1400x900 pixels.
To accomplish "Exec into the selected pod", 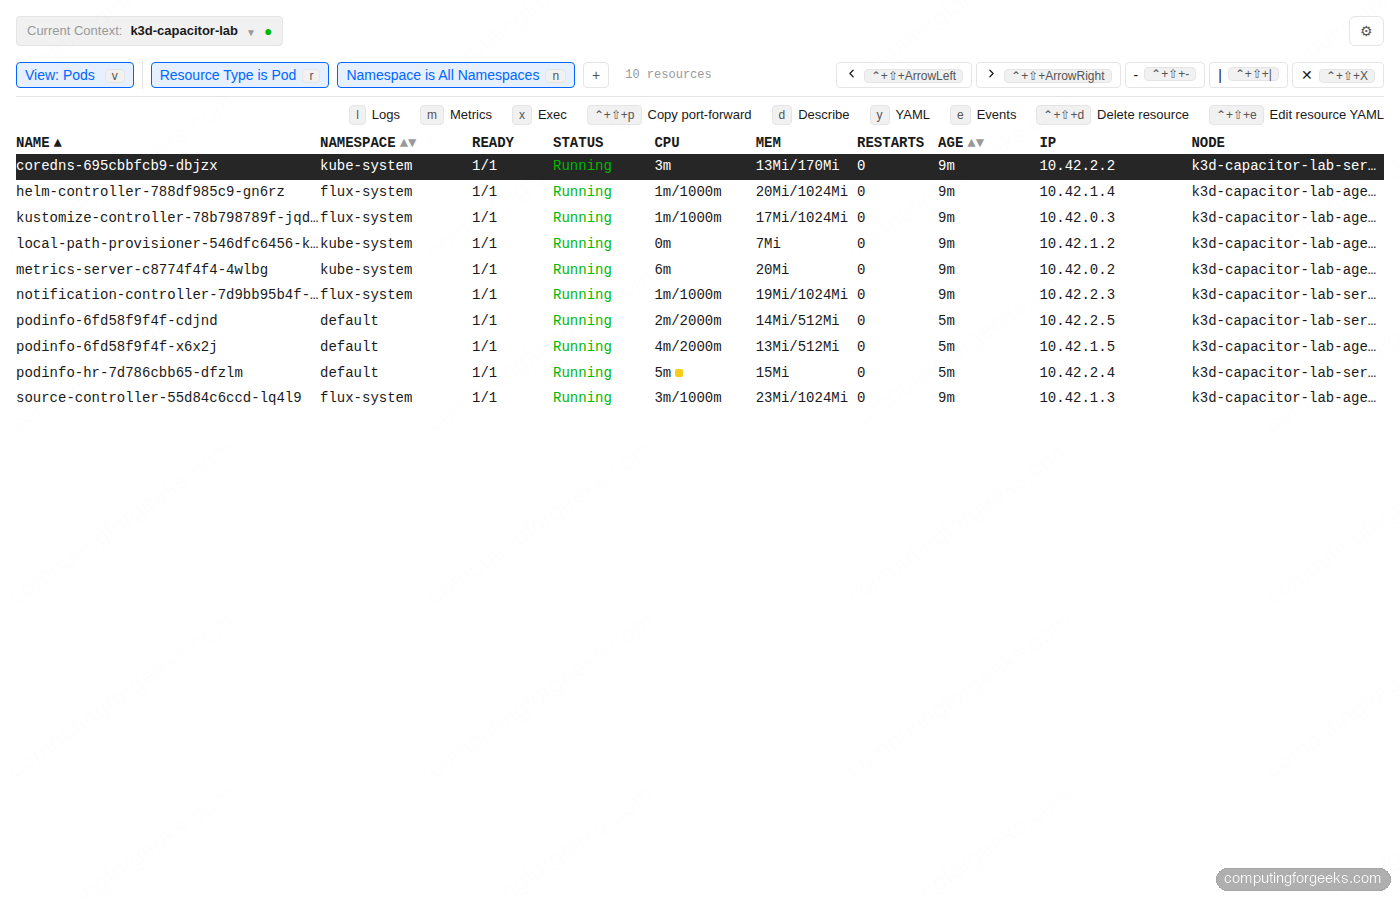I will 540,115.
